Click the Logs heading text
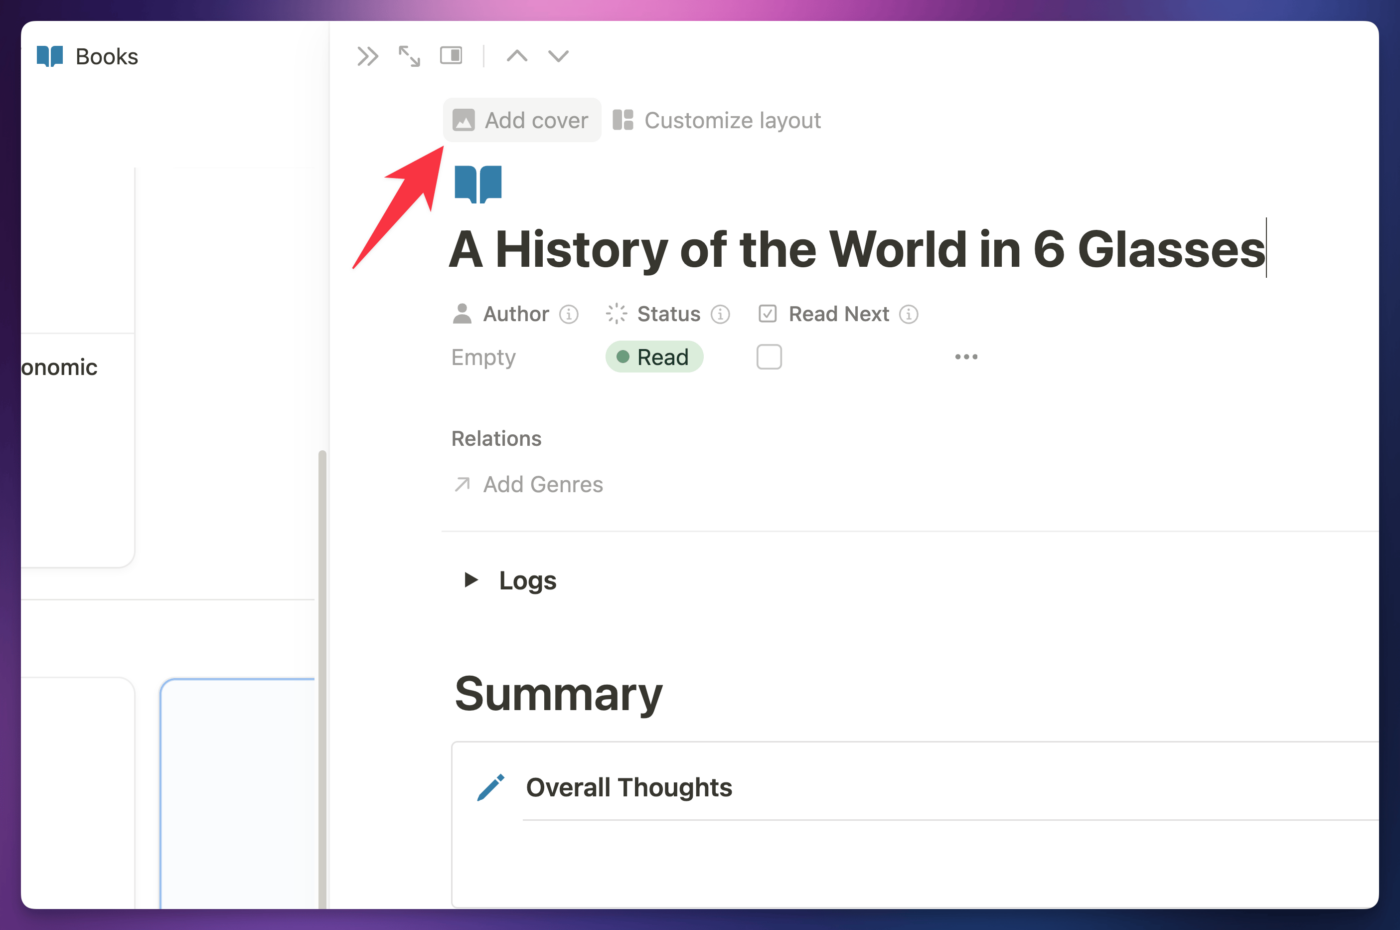Viewport: 1400px width, 930px height. pyautogui.click(x=528, y=581)
